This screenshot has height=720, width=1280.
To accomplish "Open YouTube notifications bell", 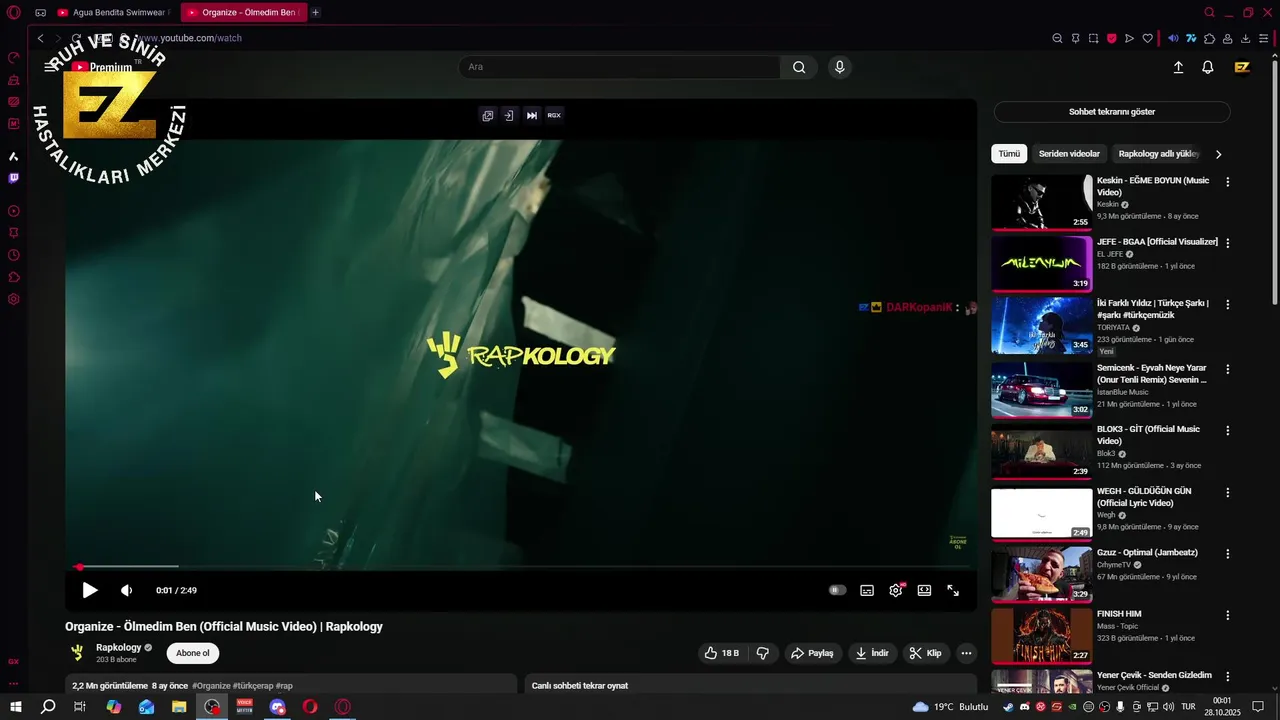I will coord(1208,67).
